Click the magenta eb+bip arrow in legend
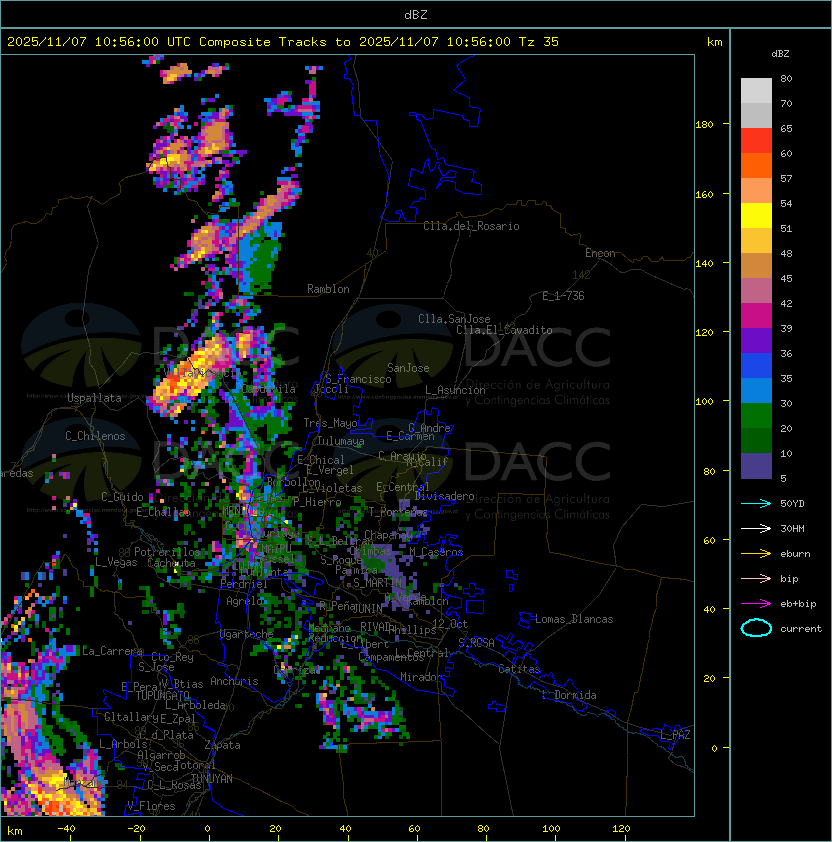 tap(756, 604)
